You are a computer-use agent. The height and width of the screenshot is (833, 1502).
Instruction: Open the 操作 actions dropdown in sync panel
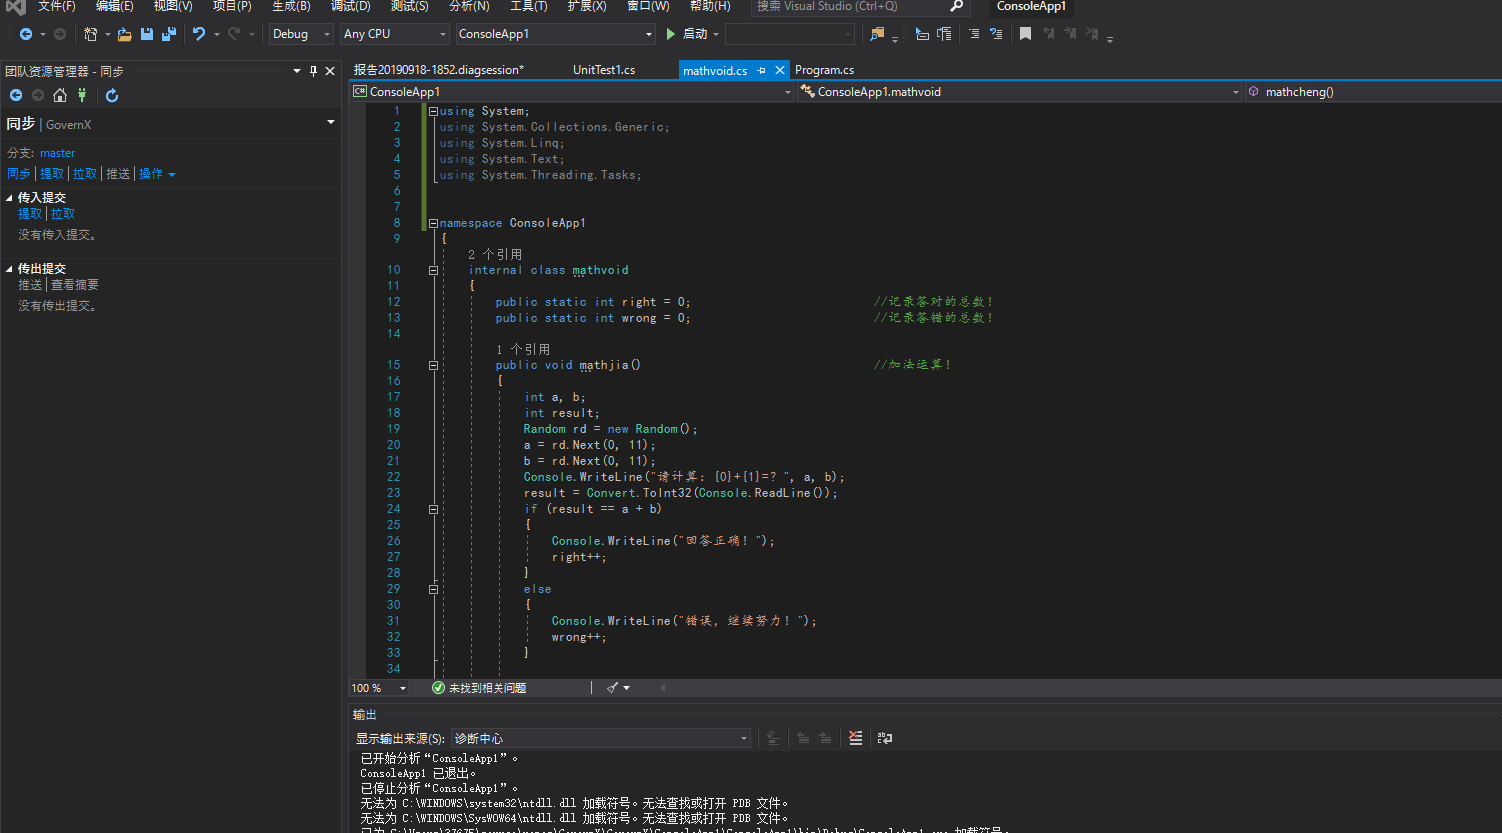point(157,174)
